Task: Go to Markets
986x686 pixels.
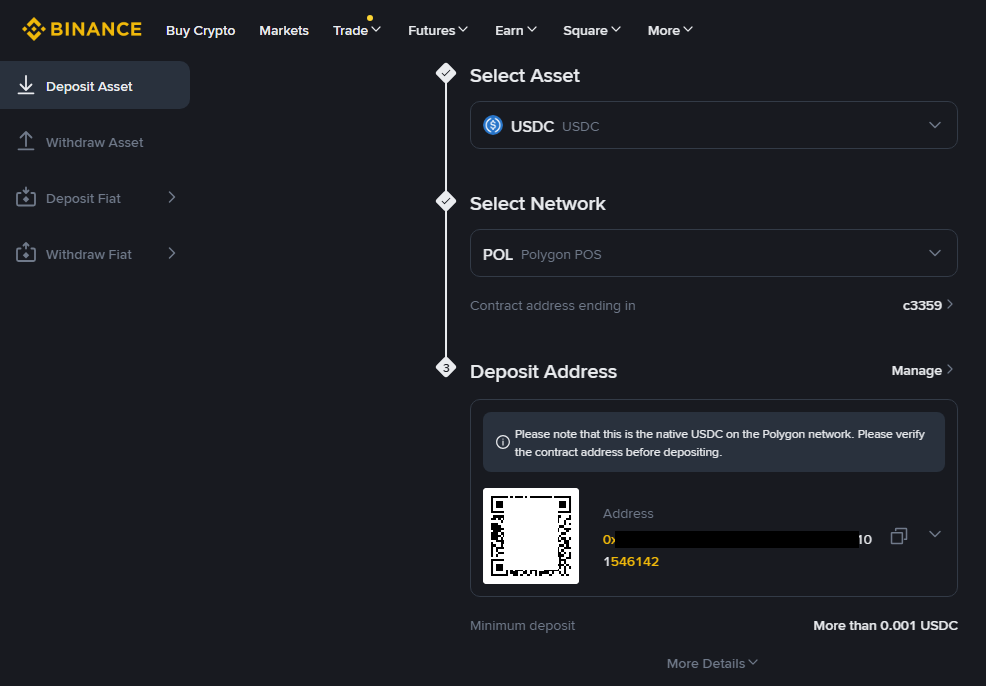Action: click(x=284, y=30)
